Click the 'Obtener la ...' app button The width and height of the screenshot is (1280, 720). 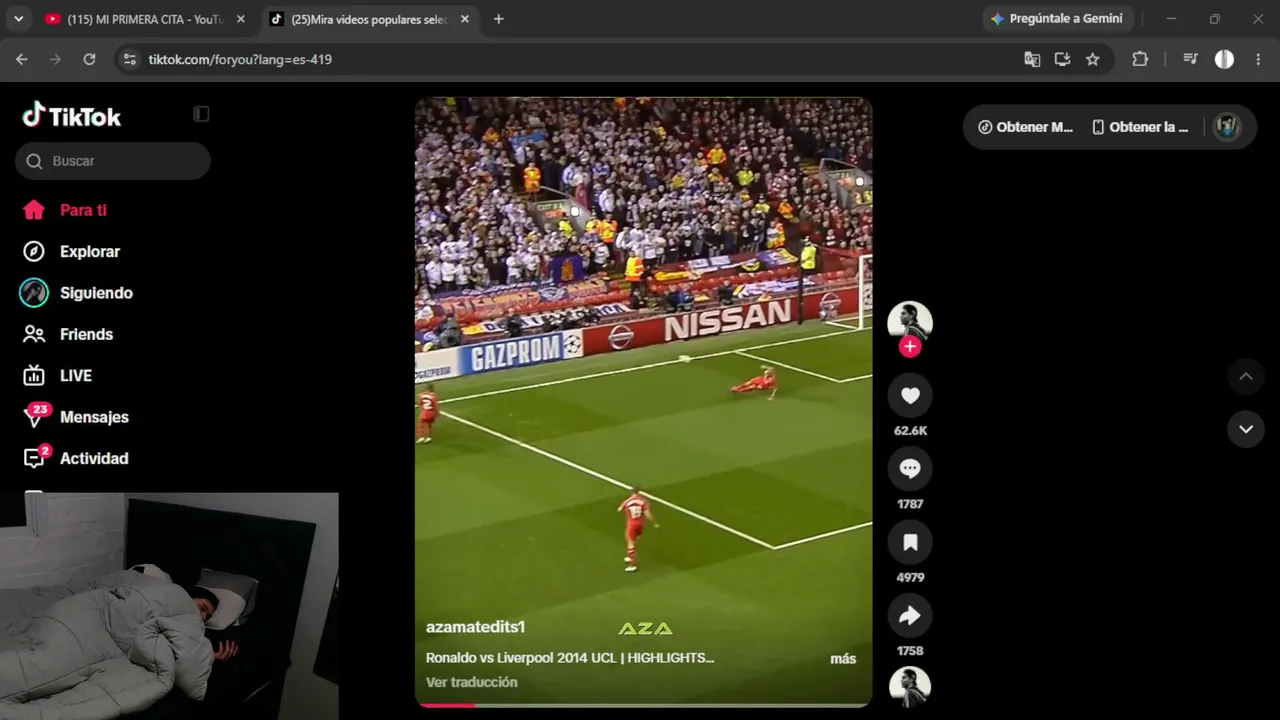click(1140, 127)
